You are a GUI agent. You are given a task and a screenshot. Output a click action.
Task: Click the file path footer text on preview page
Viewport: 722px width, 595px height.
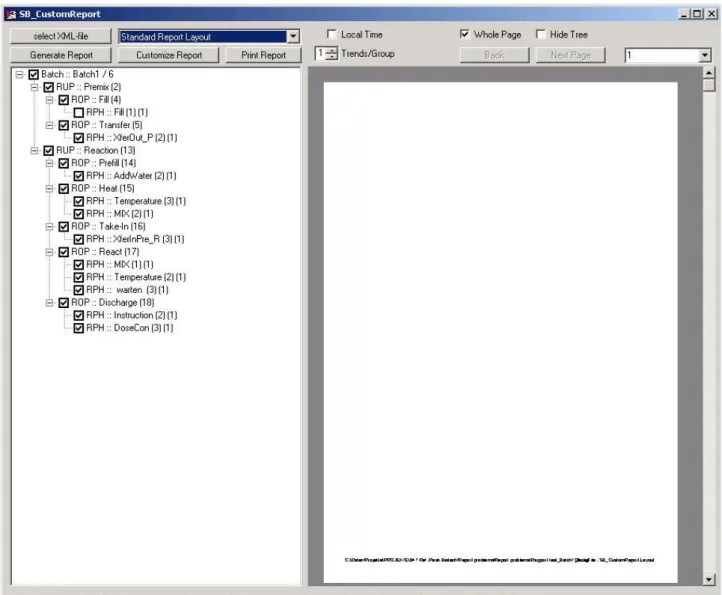tap(499, 560)
